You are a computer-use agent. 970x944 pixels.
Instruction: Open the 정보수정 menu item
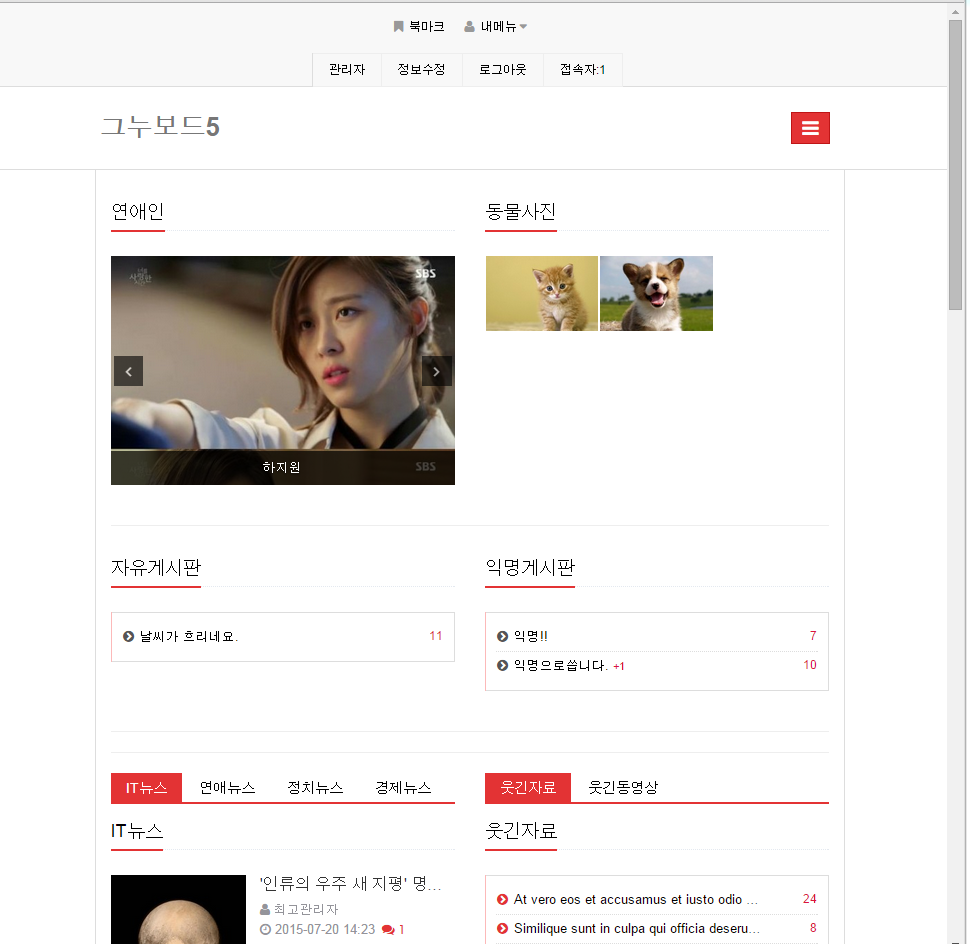tap(421, 70)
